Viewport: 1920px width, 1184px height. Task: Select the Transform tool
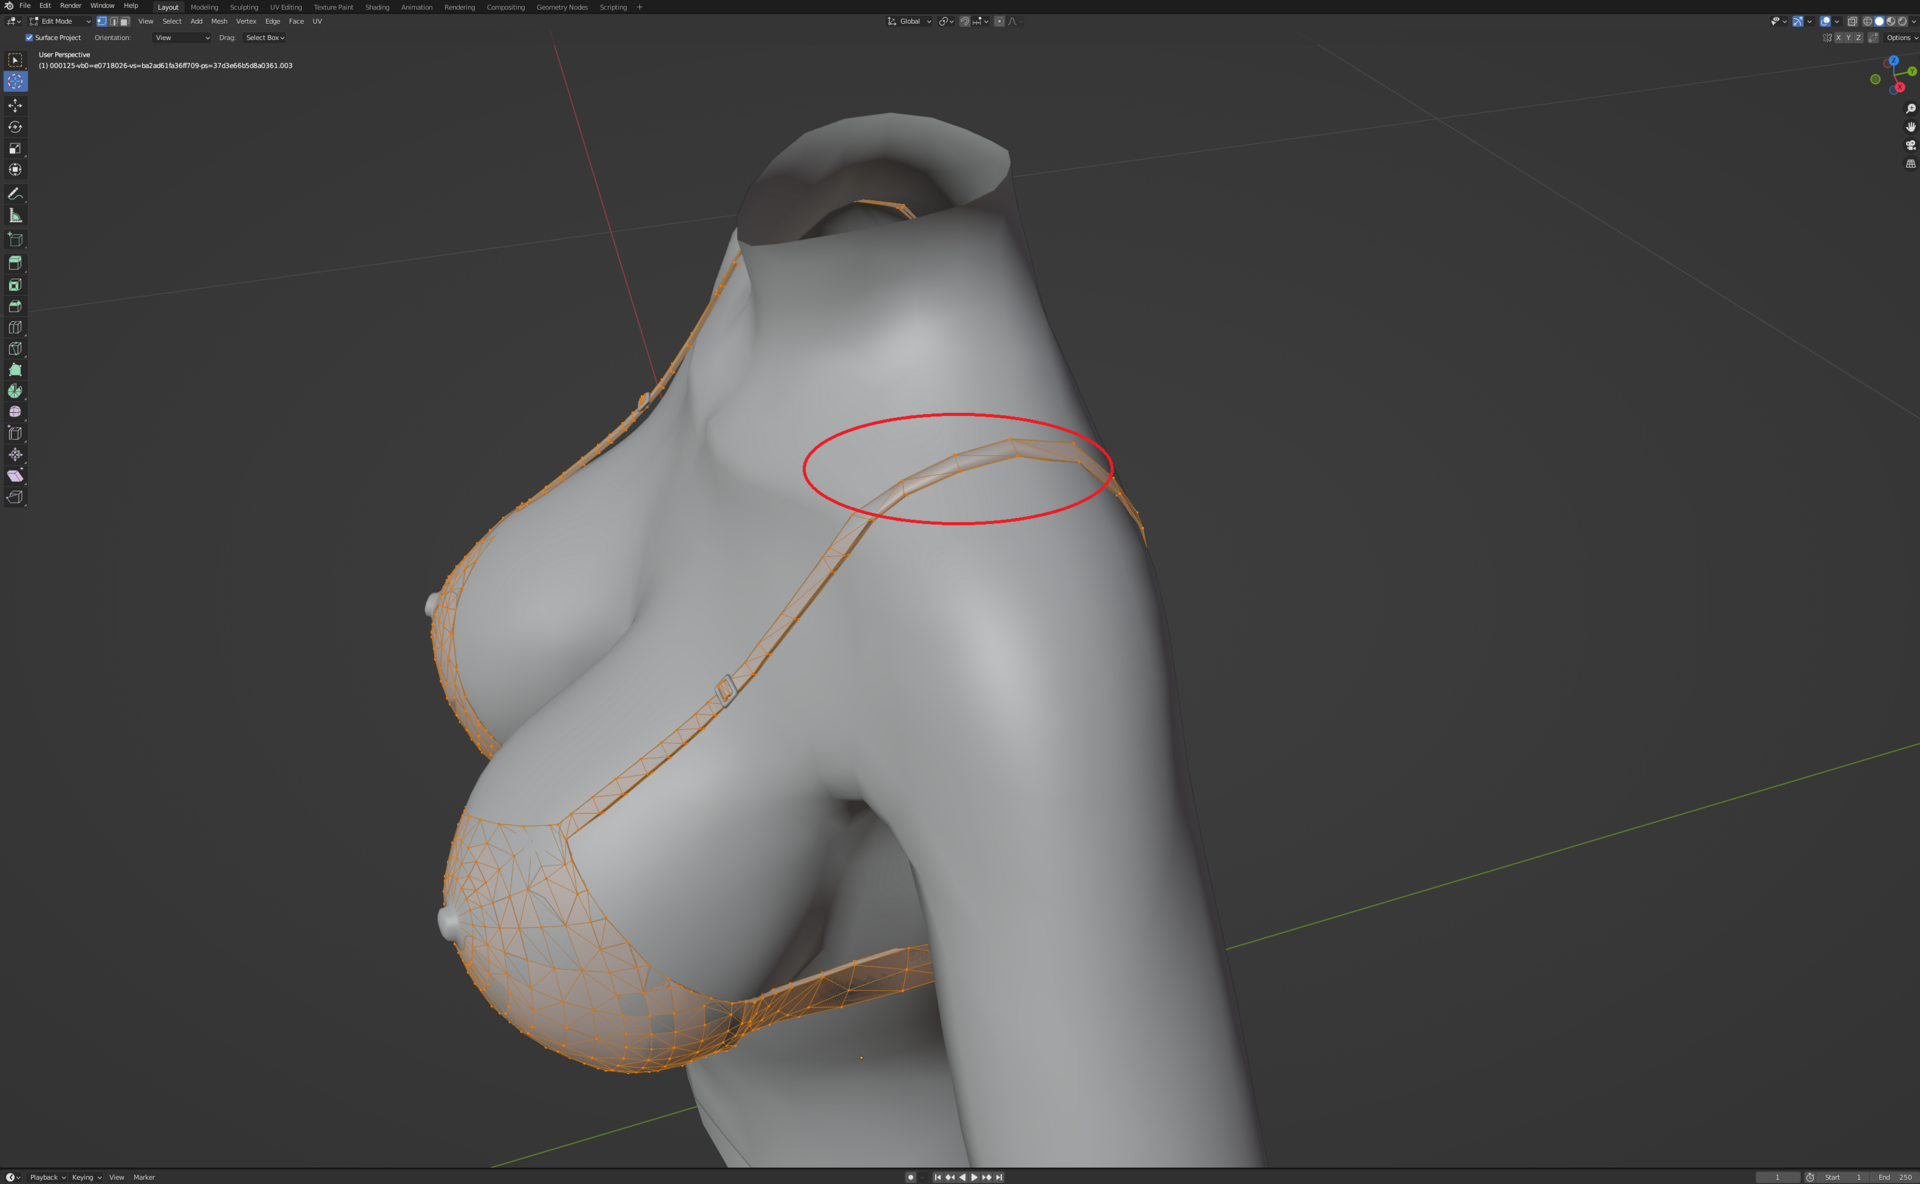point(15,170)
